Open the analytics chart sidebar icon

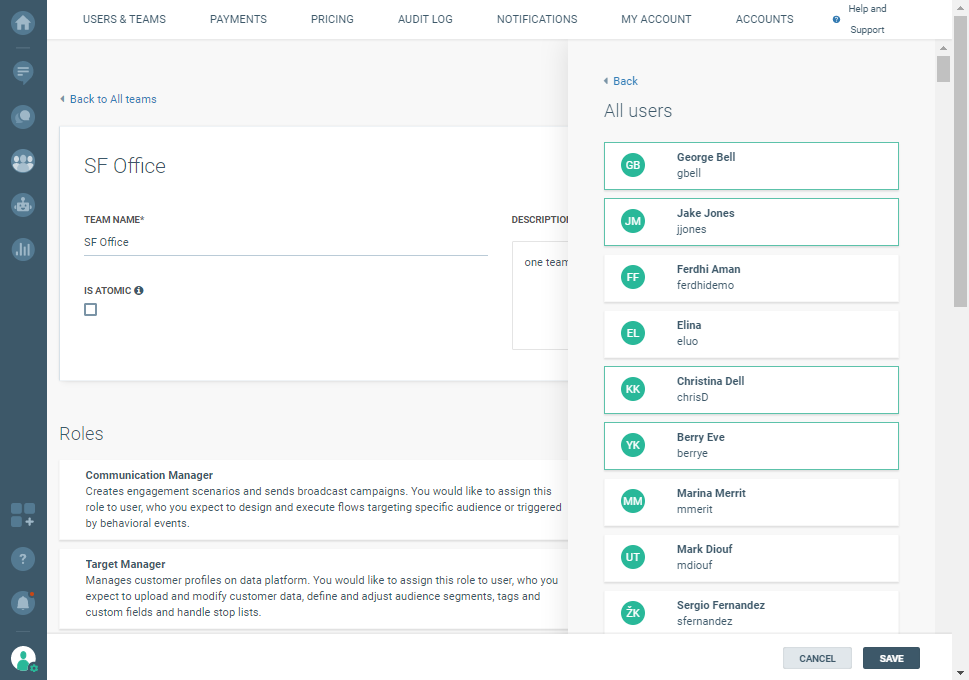point(23,249)
